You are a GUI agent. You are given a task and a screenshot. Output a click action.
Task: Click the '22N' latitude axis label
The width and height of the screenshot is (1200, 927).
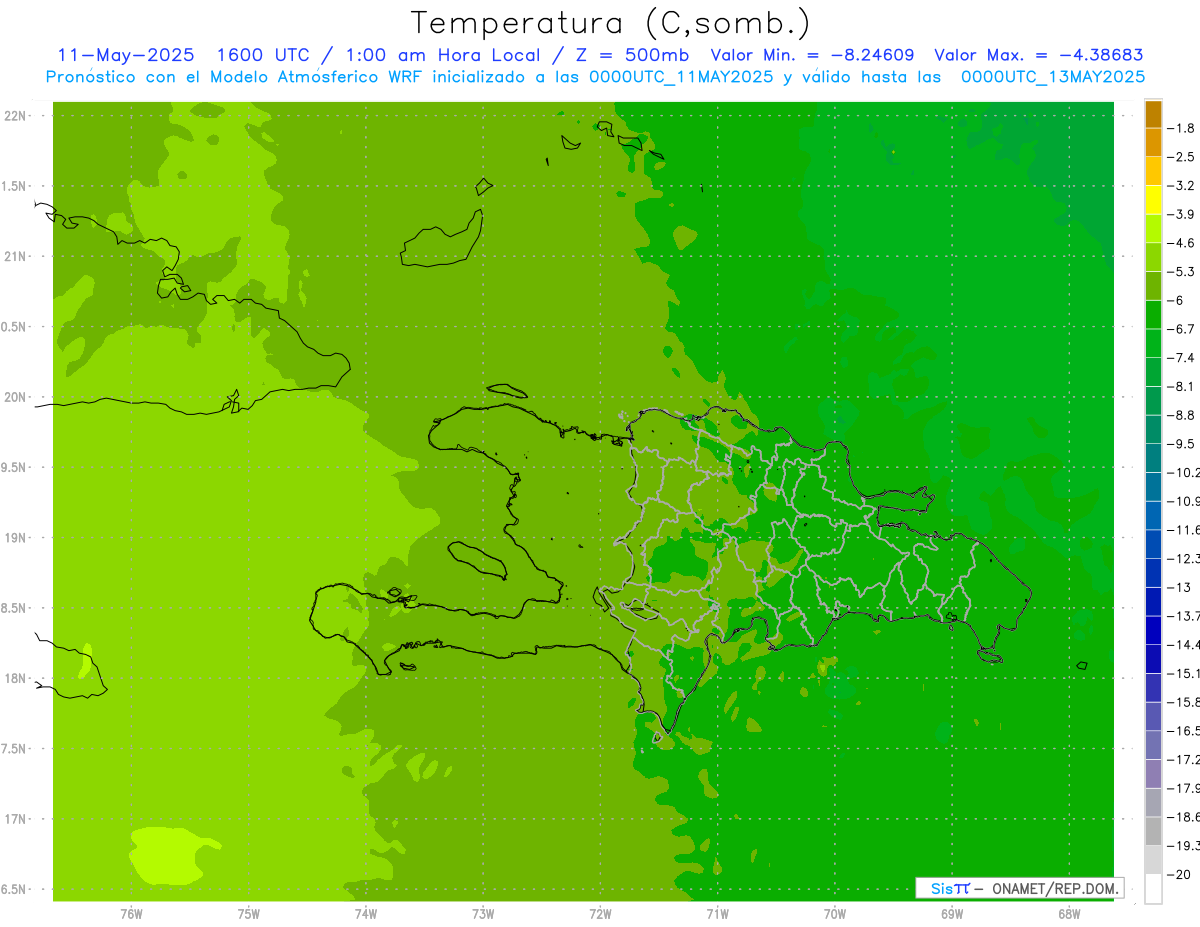coord(16,116)
